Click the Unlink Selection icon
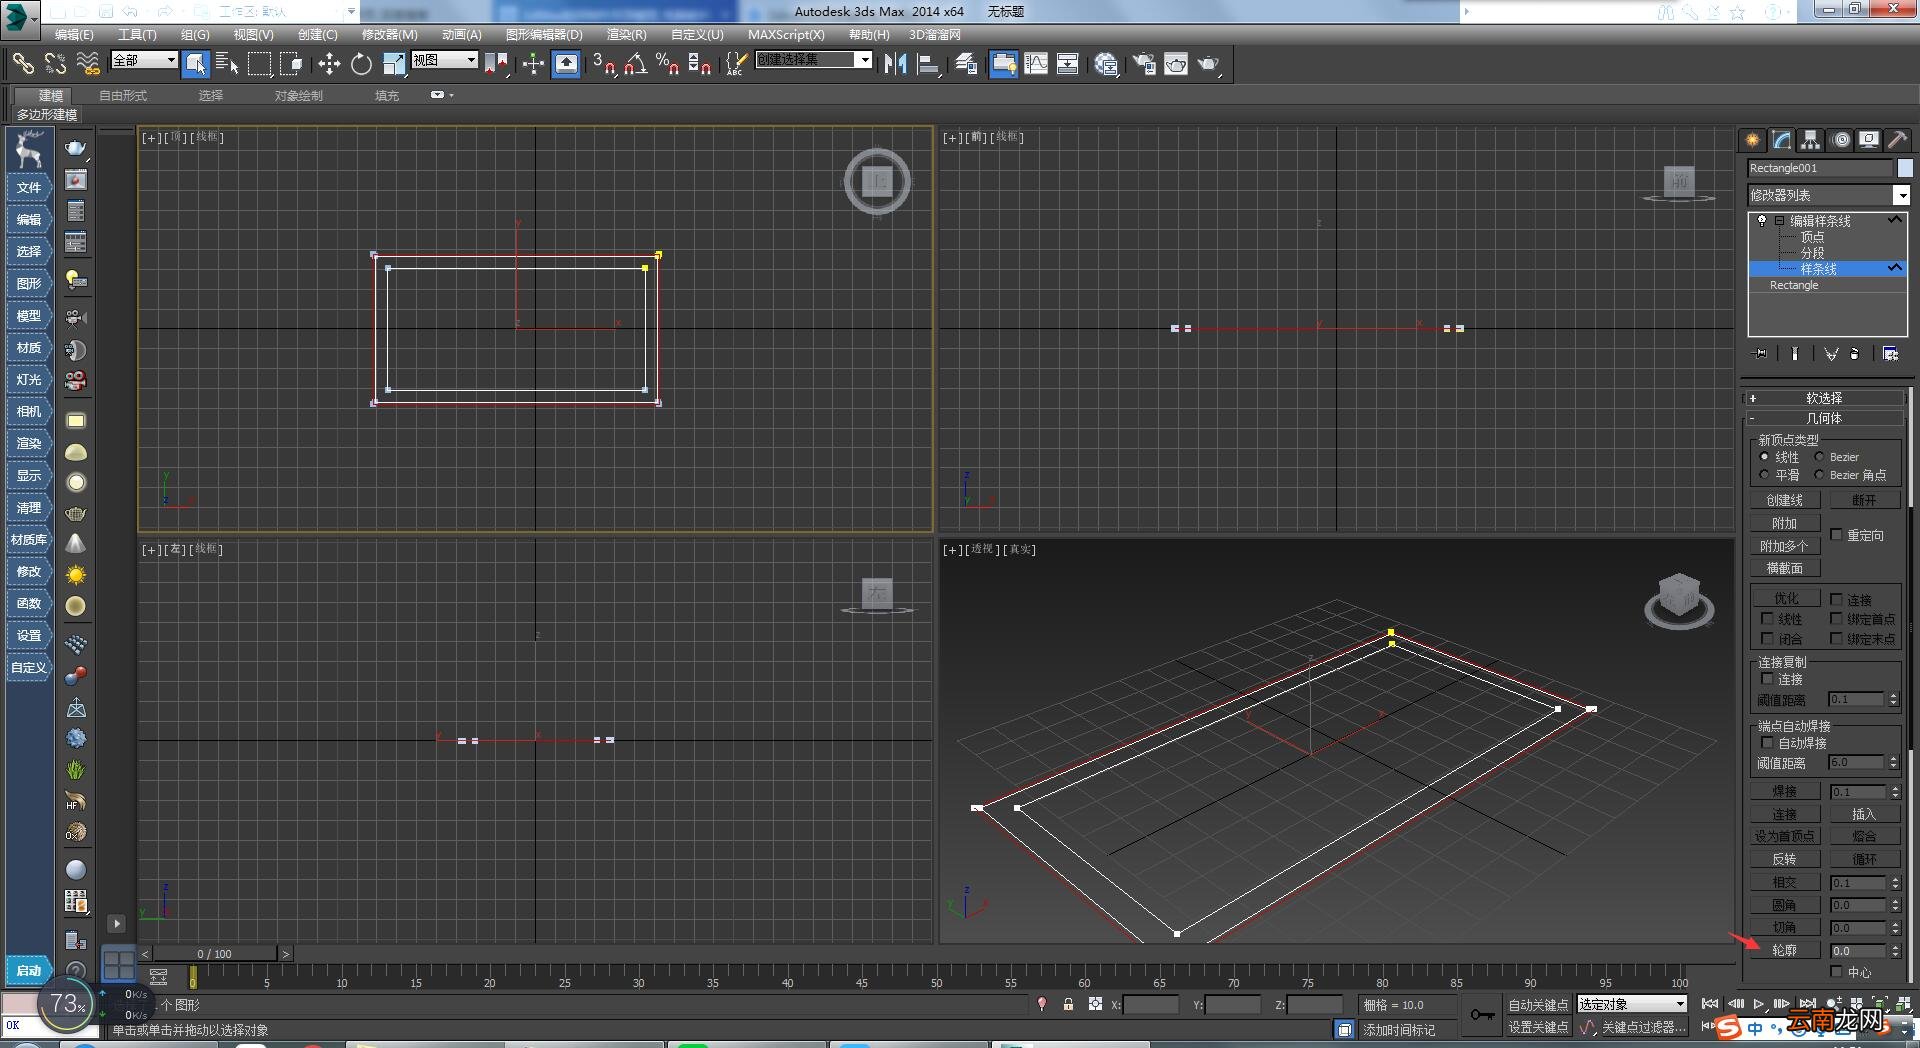1920x1048 pixels. click(x=55, y=64)
